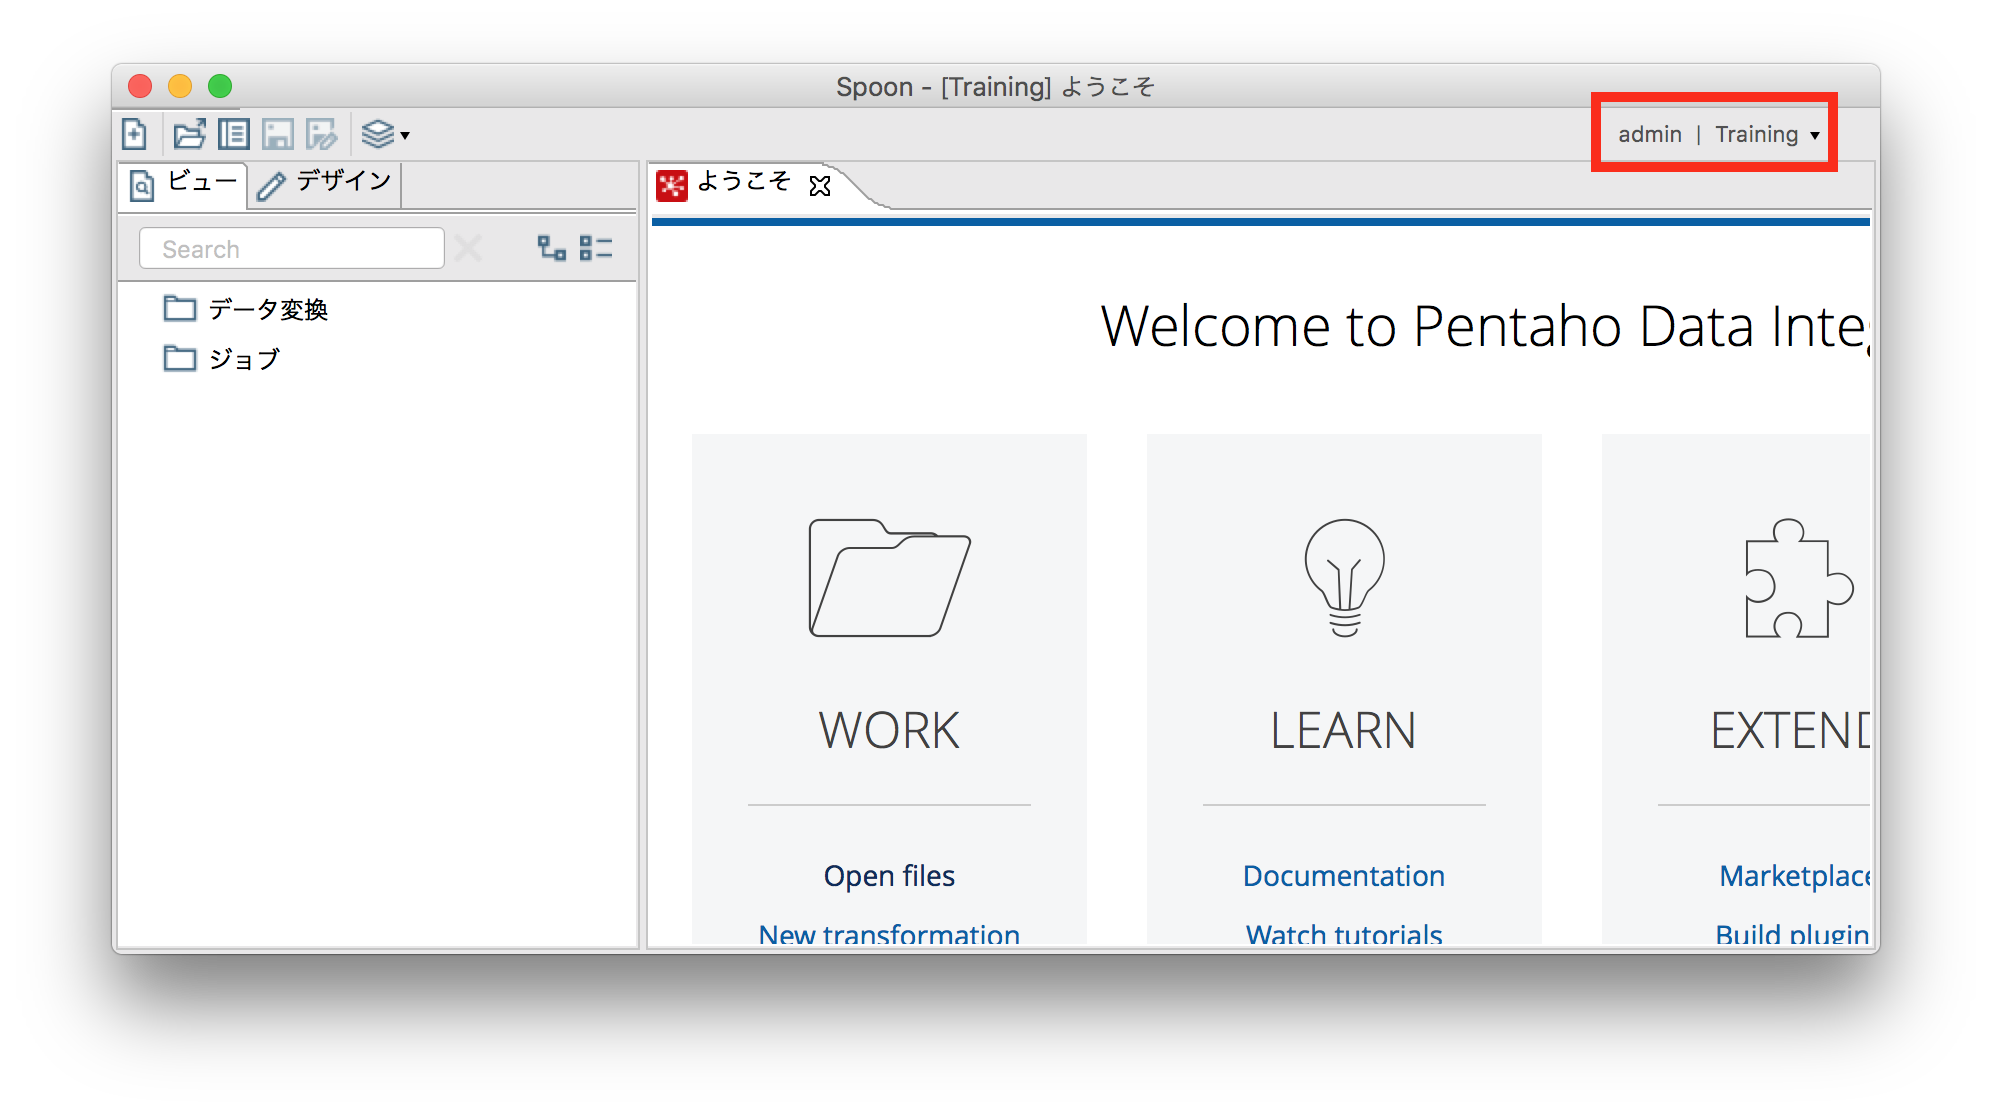
Task: Click the Build plugin link
Action: tap(1793, 934)
